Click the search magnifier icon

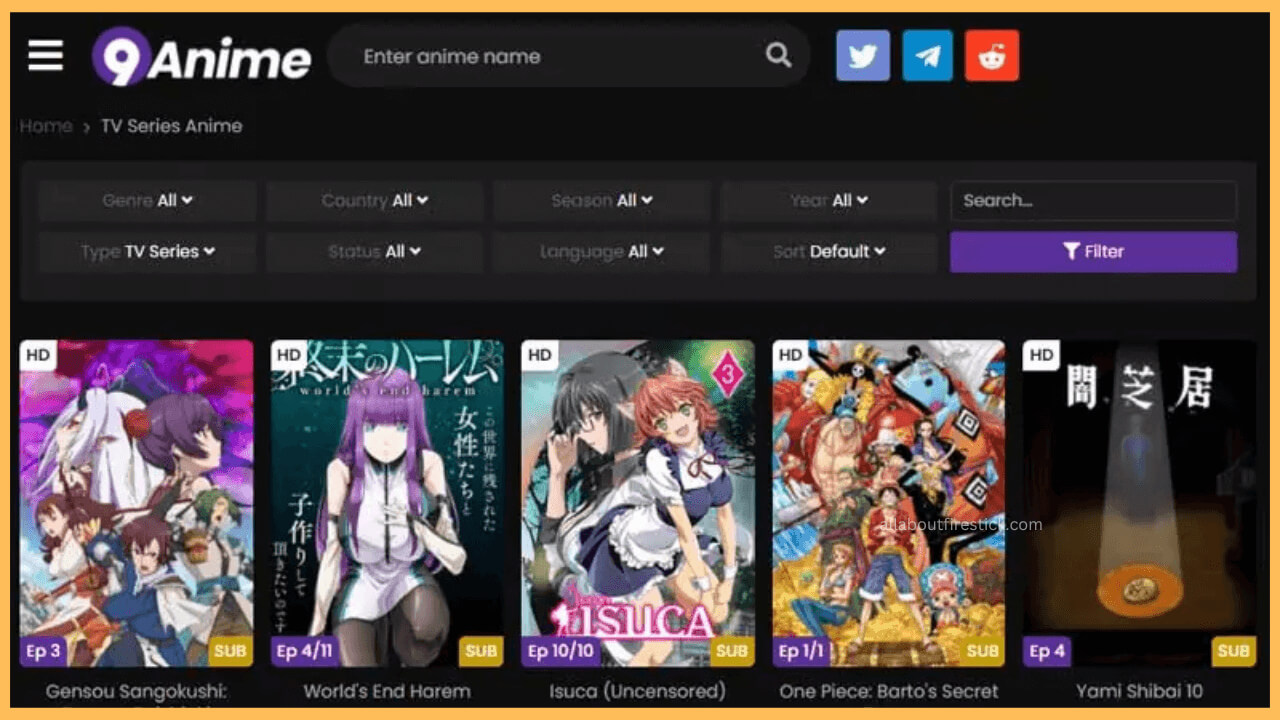click(778, 56)
